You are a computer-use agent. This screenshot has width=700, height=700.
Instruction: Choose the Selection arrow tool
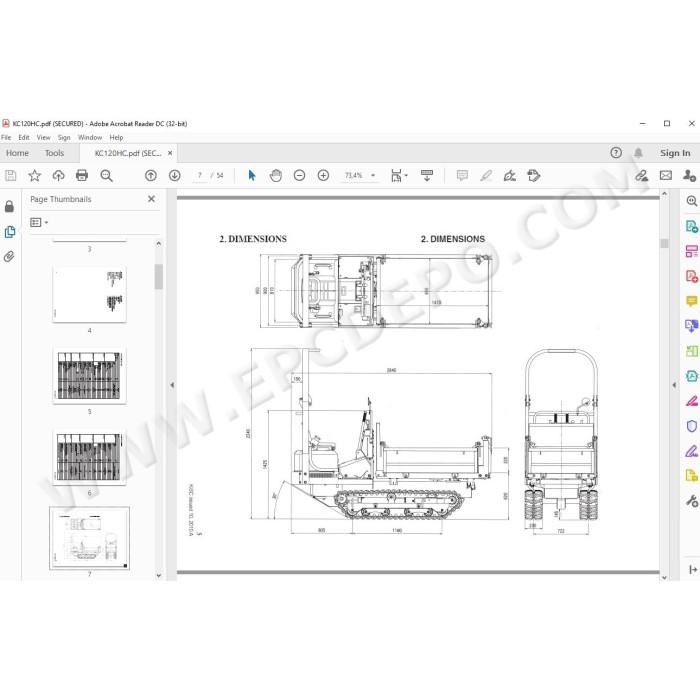tap(252, 175)
